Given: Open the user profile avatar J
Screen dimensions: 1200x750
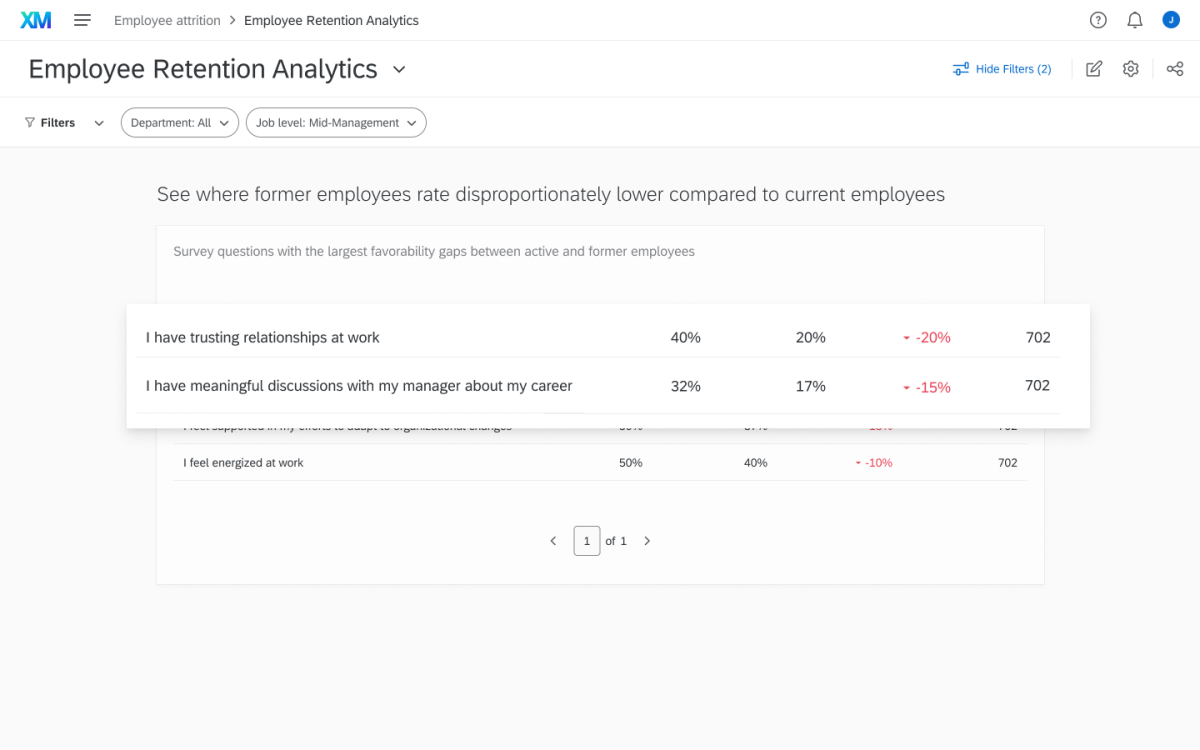Looking at the screenshot, I should (x=1170, y=19).
